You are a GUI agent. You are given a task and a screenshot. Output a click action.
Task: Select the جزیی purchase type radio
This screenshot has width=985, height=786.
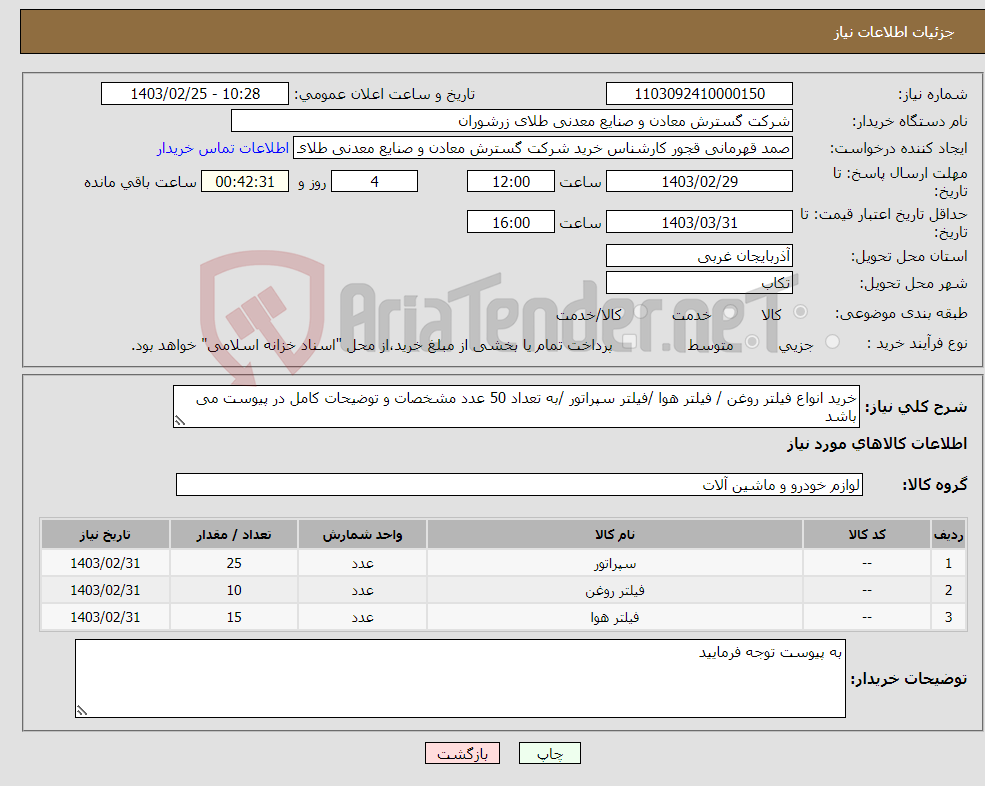(x=832, y=342)
